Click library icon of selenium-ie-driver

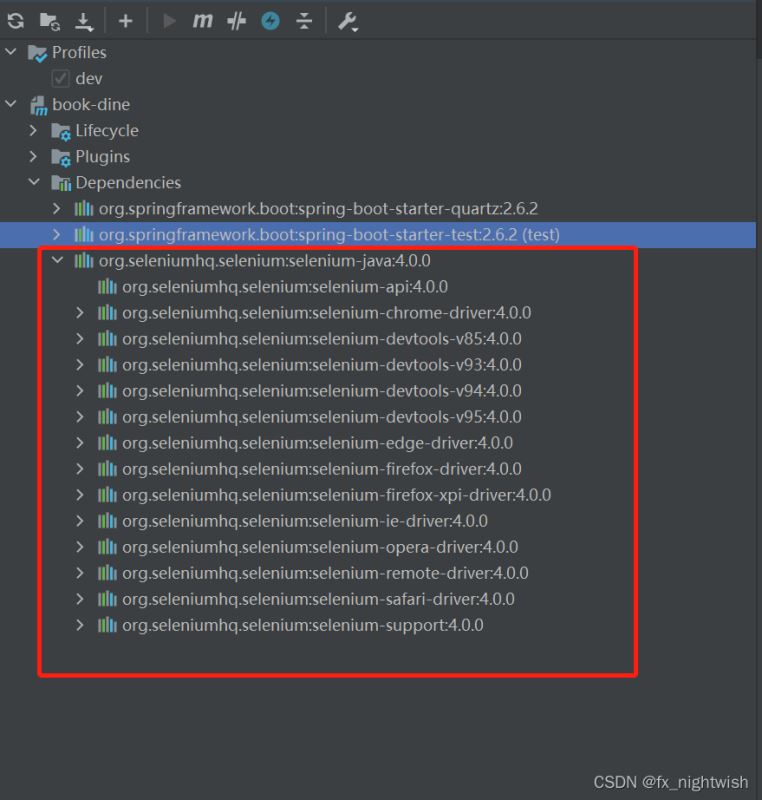point(107,521)
